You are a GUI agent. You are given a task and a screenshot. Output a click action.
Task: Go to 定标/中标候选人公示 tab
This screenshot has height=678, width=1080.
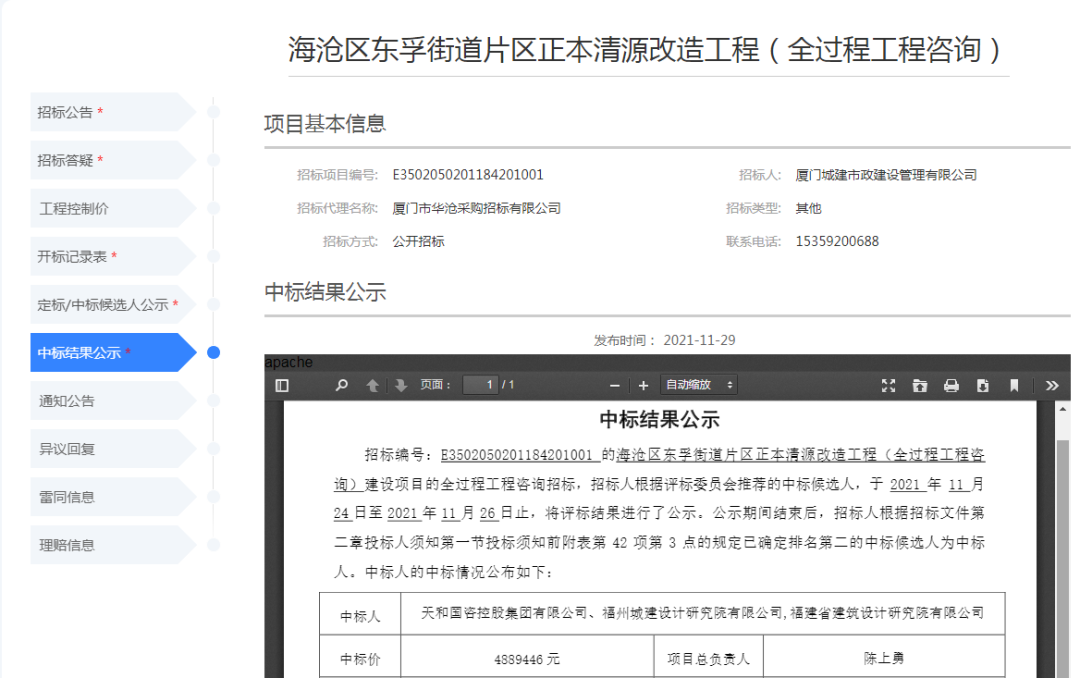[x=113, y=305]
